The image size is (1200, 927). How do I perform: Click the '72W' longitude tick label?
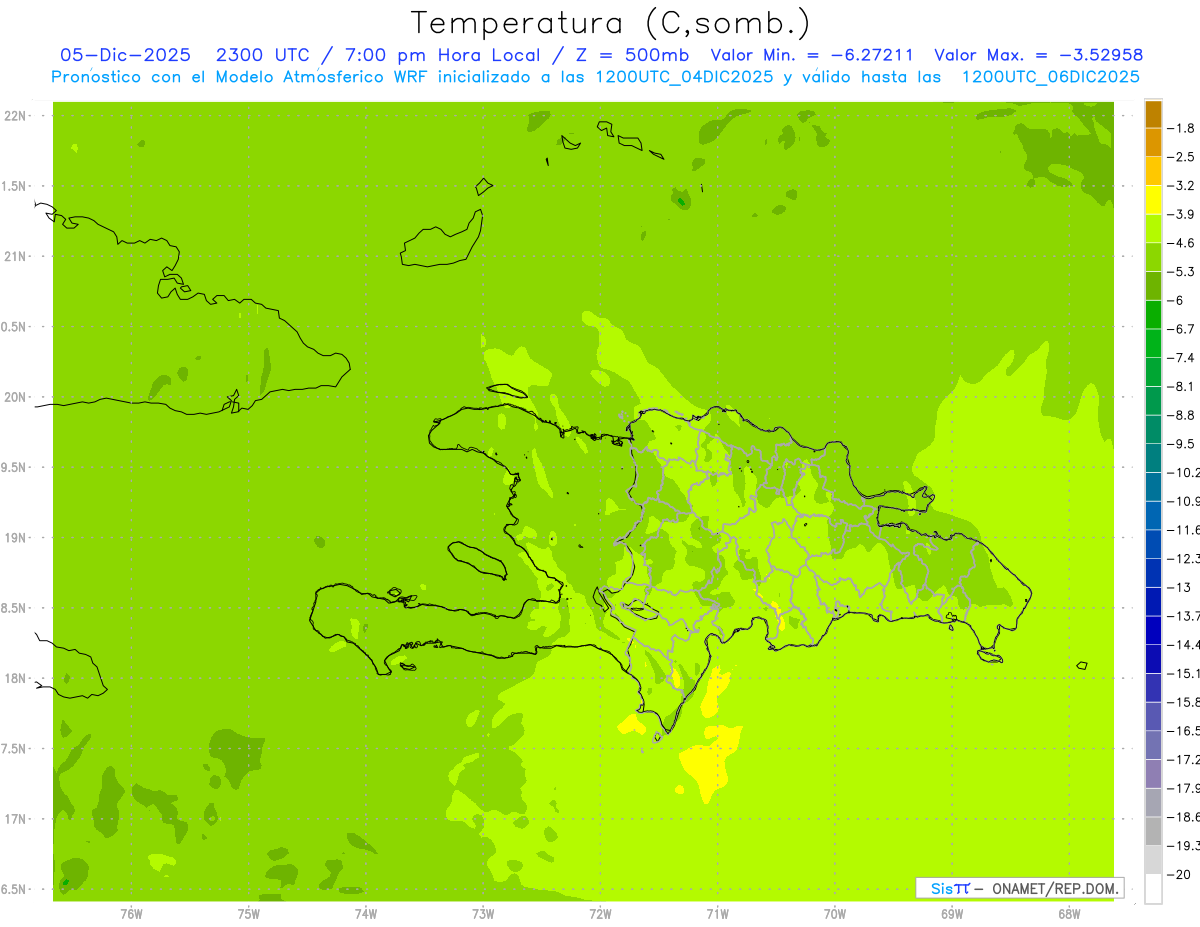pyautogui.click(x=600, y=913)
